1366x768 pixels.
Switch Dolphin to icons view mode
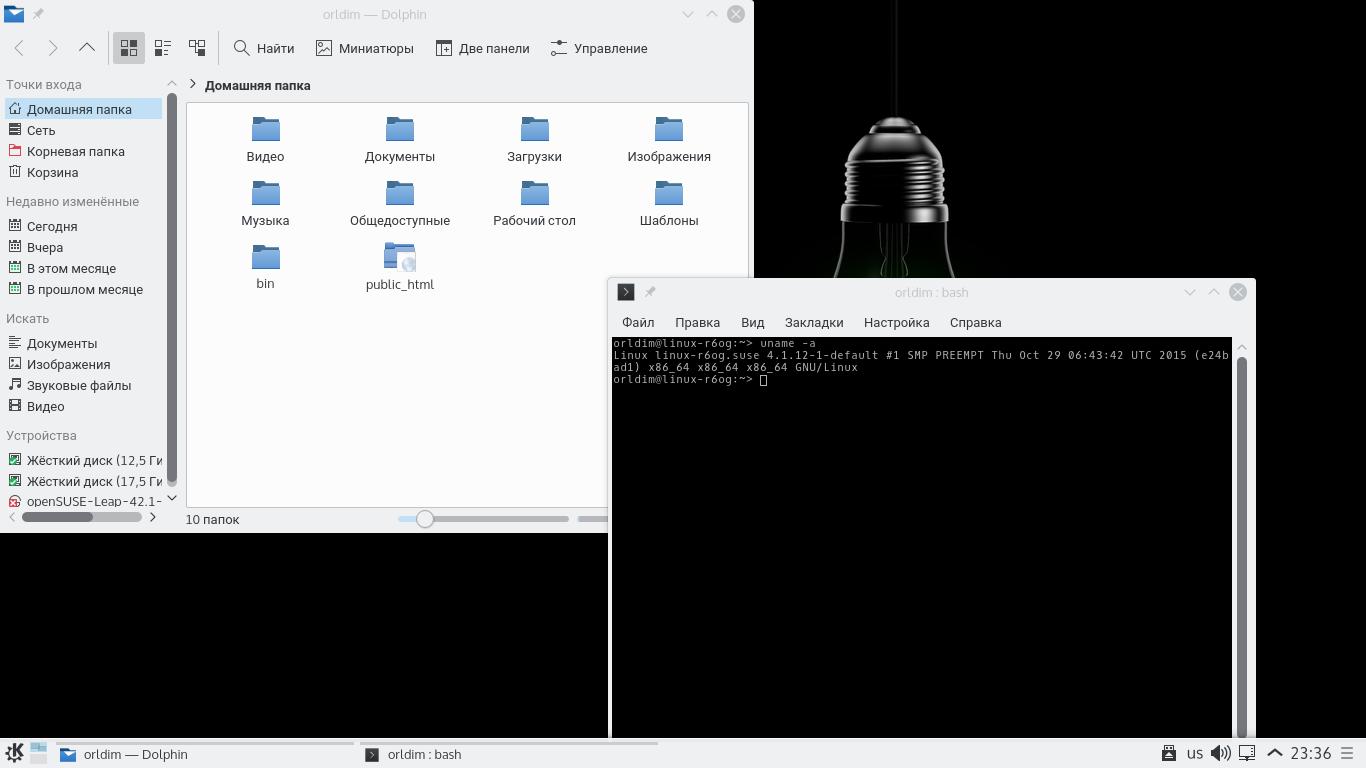coord(129,48)
